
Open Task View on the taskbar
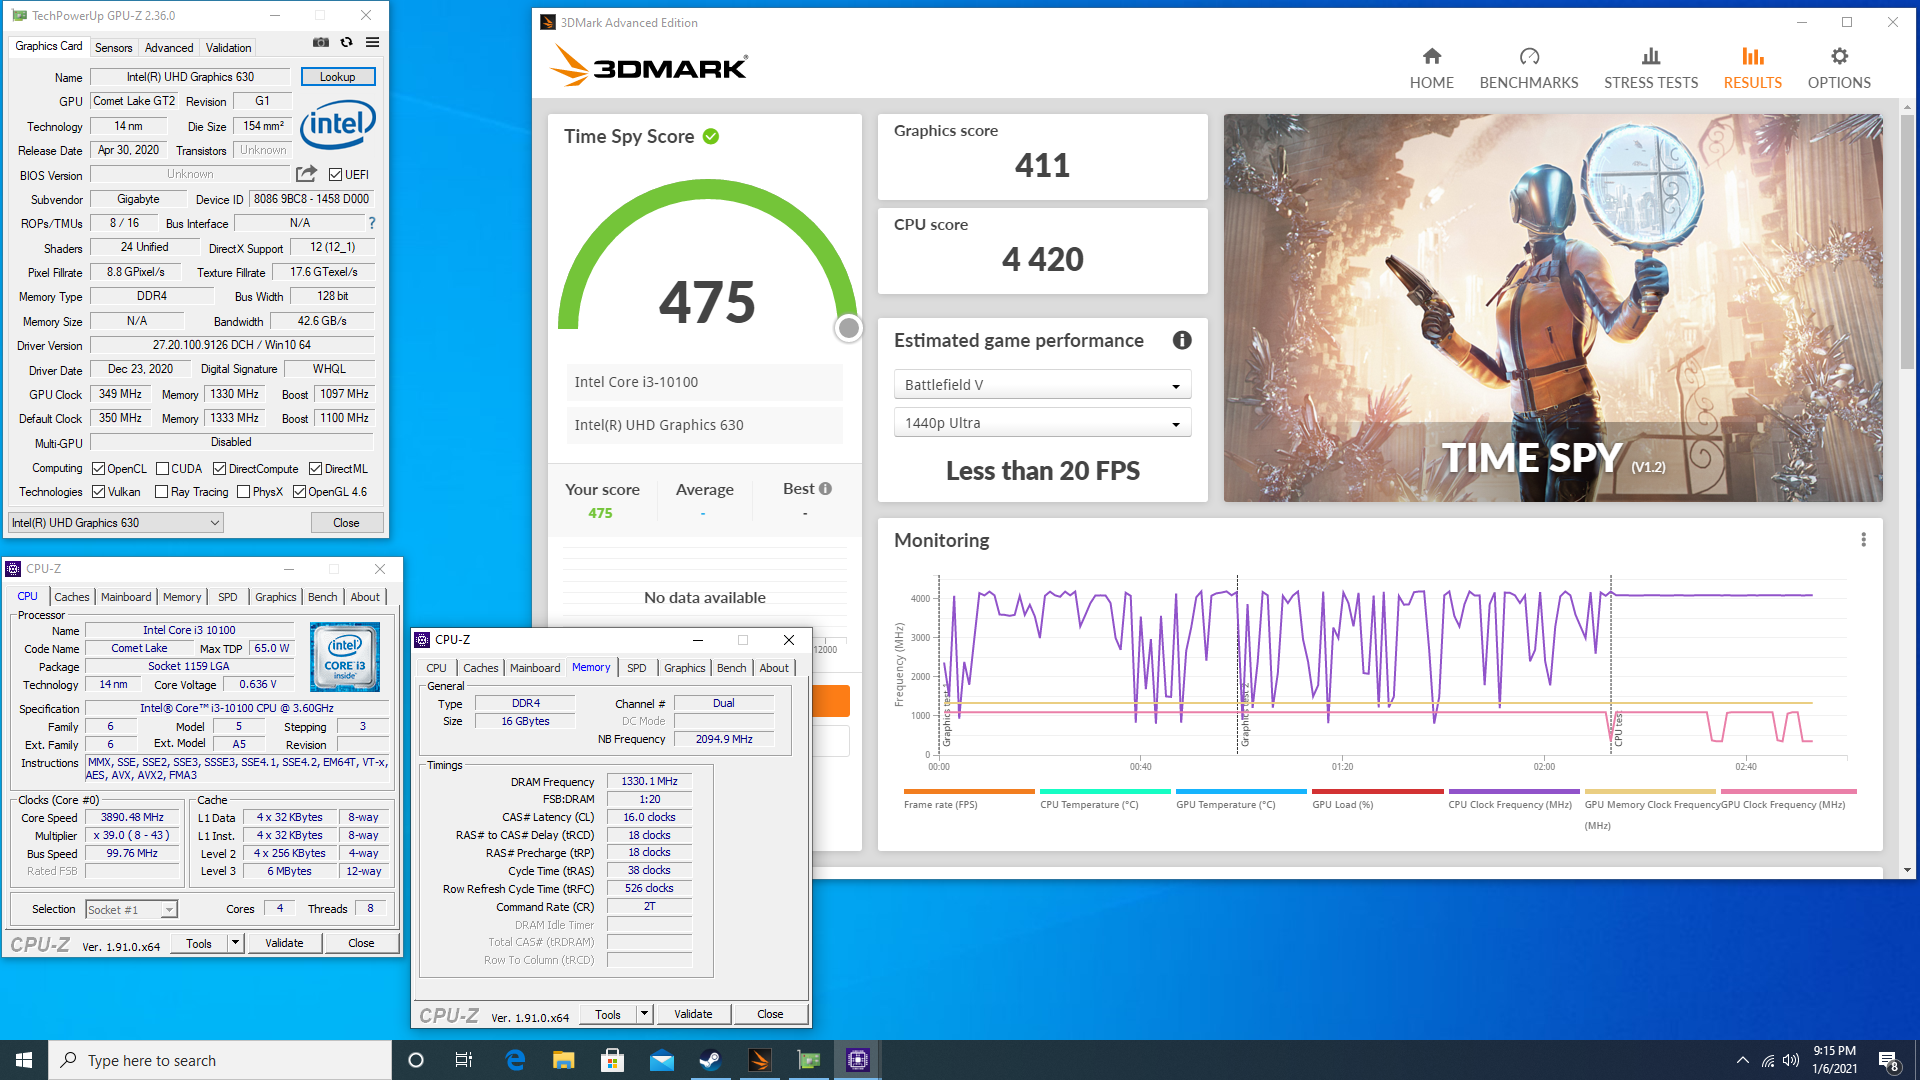point(464,1060)
